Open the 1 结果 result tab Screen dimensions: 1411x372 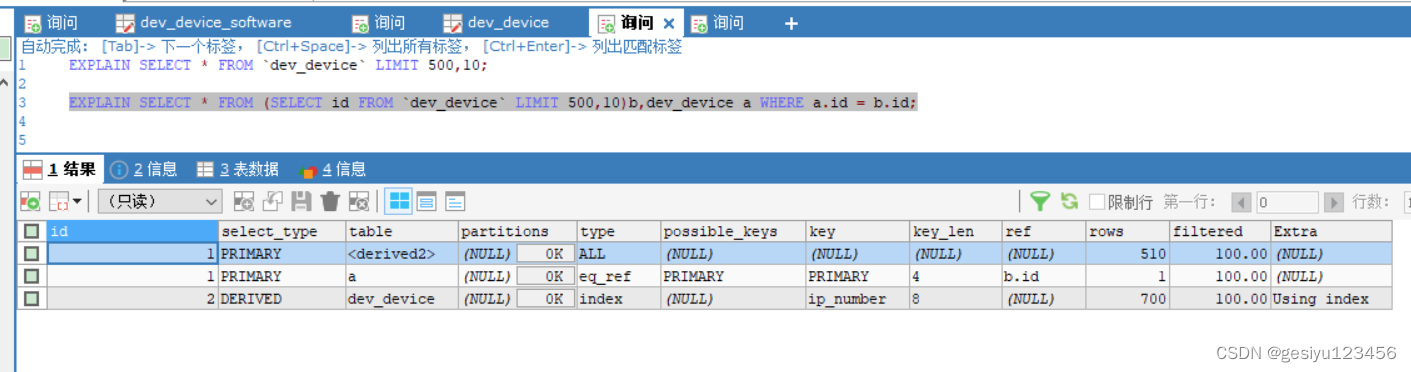tap(60, 169)
